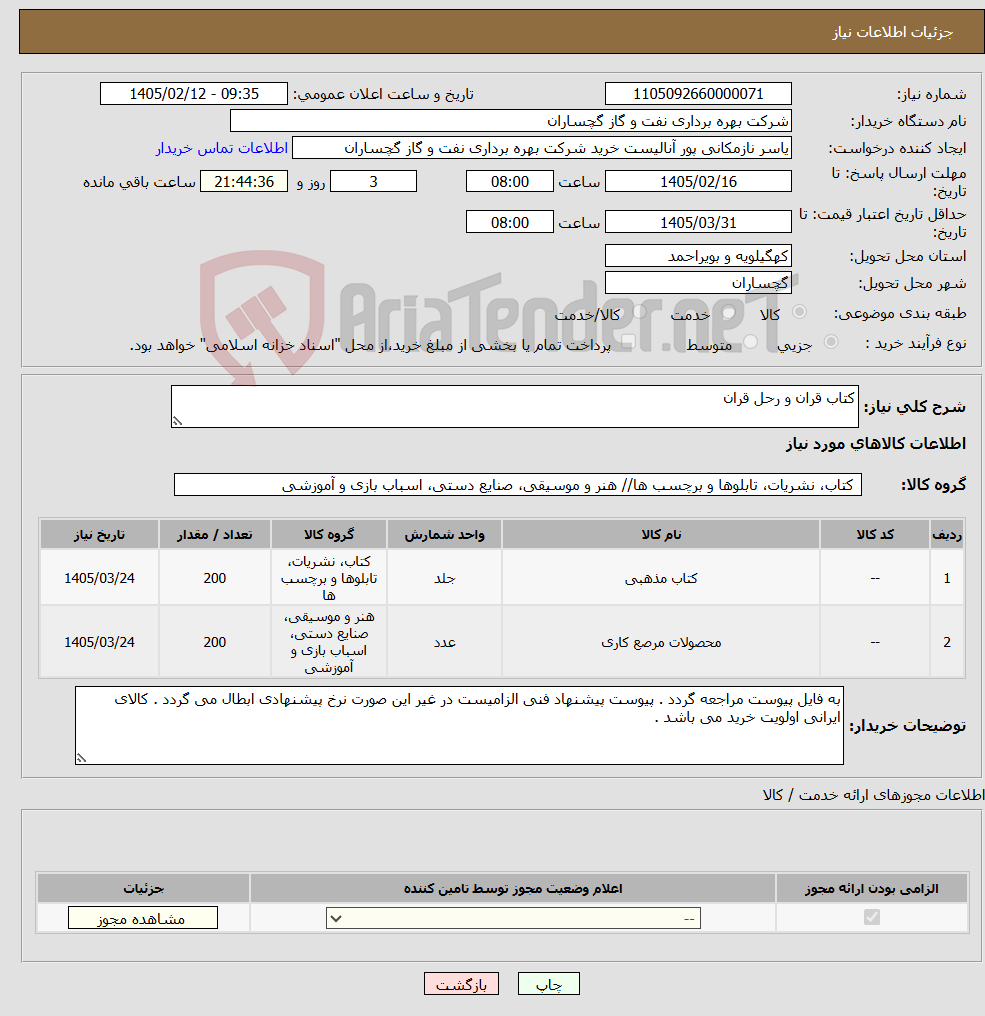Click the اعلام وضعیت مجوز header
The height and width of the screenshot is (1016, 985).
[x=513, y=888]
